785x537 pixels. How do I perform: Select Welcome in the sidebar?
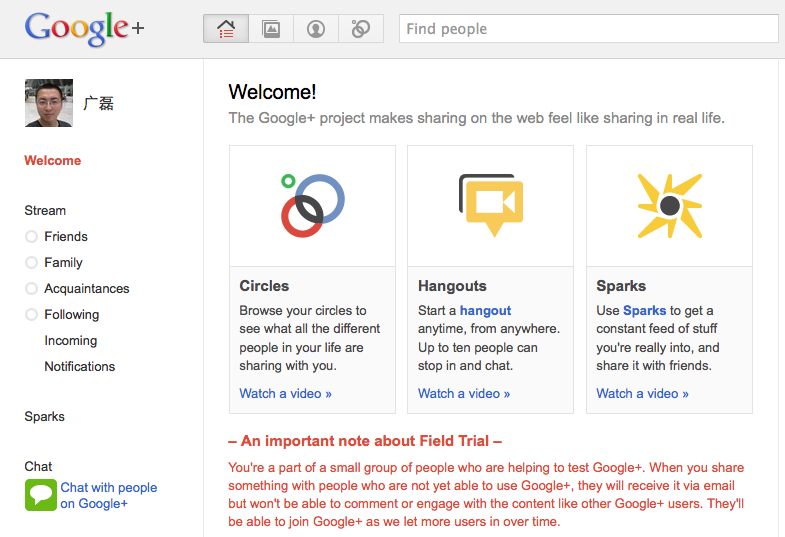53,160
